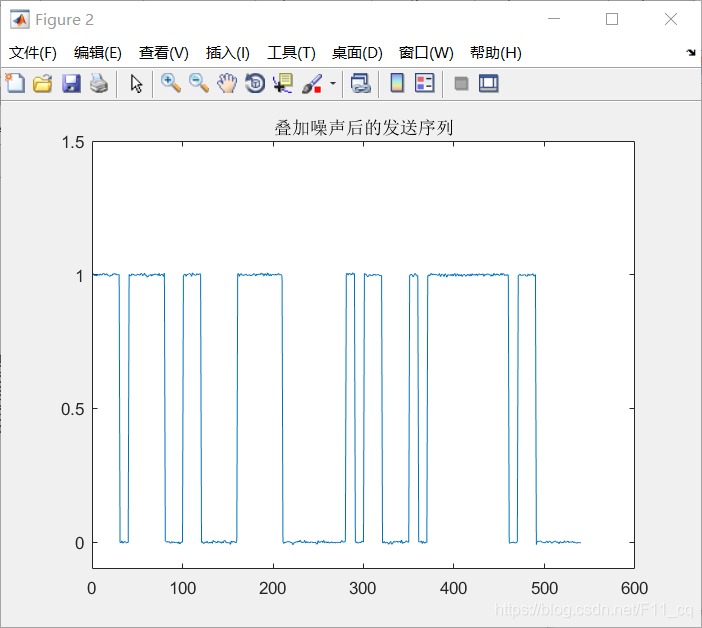Click the MATLAB logo in the title bar
The image size is (702, 628).
20,20
